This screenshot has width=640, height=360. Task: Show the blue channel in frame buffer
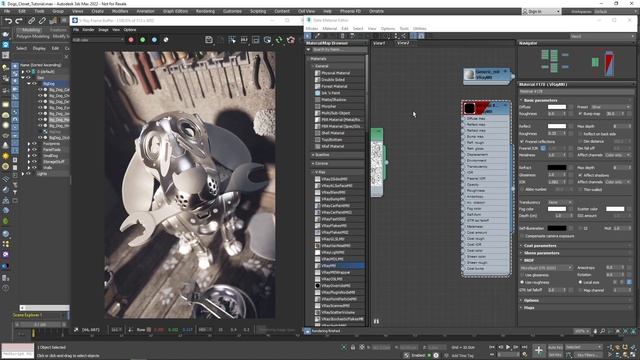pyautogui.click(x=154, y=40)
